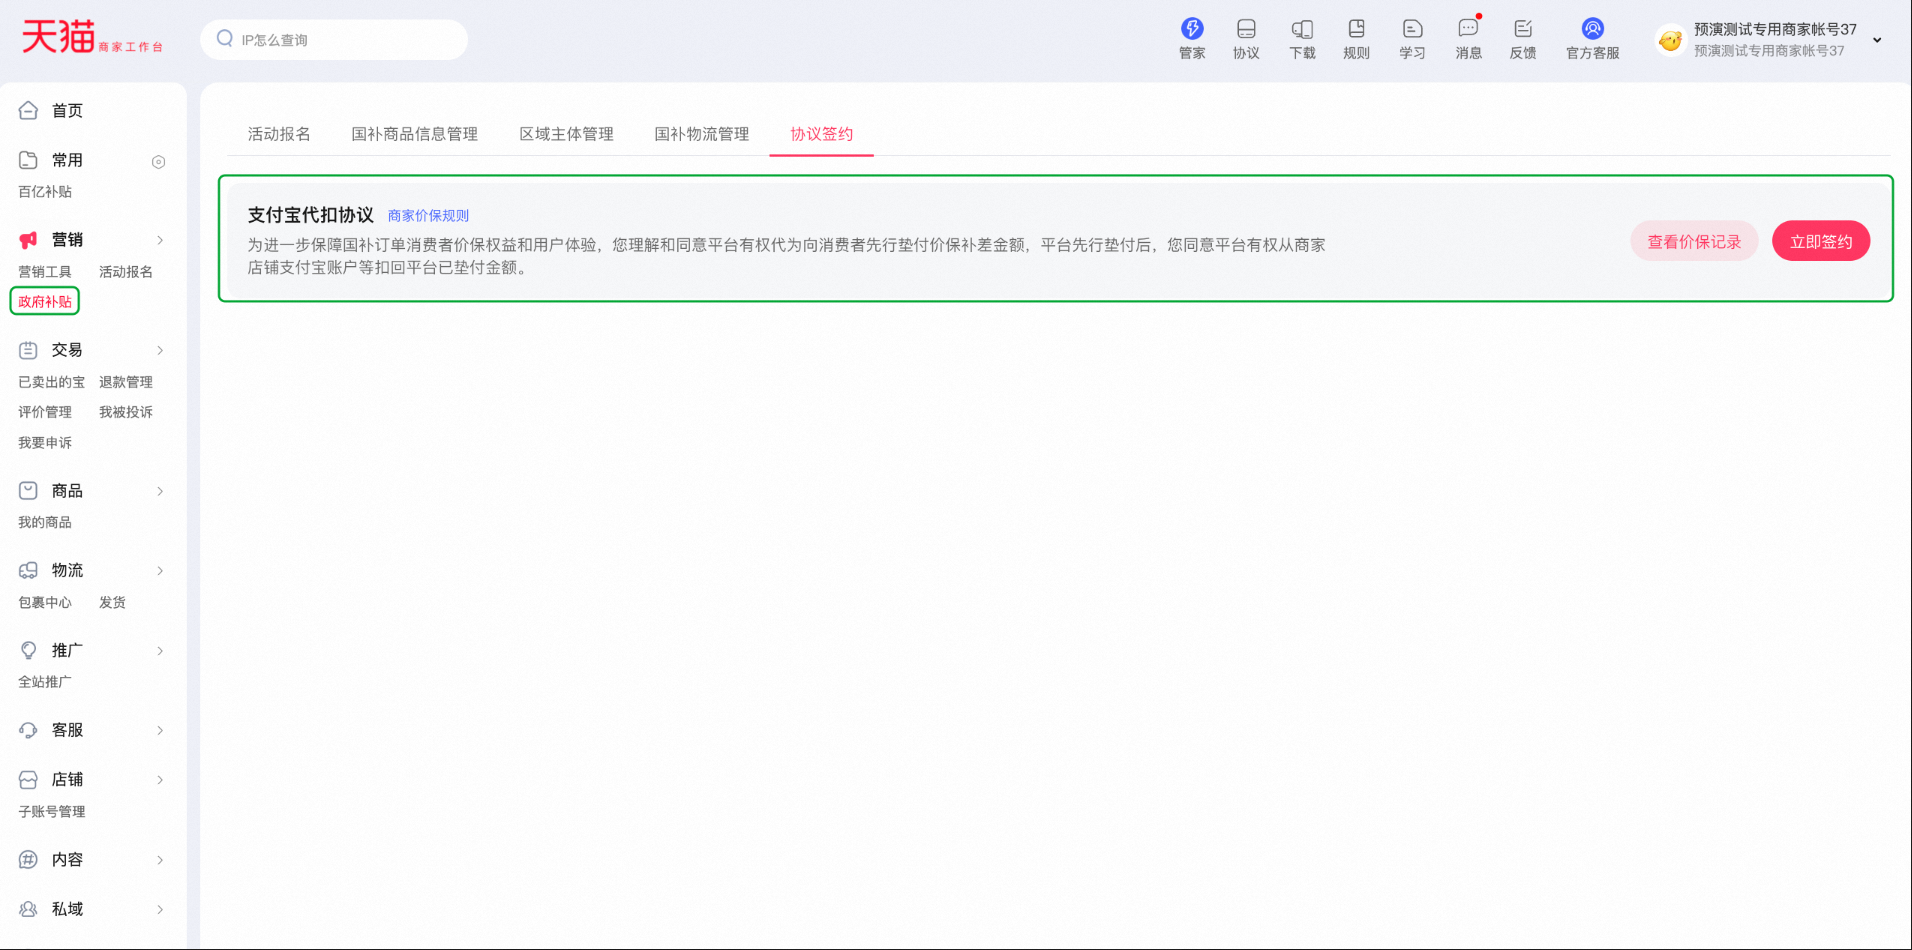The width and height of the screenshot is (1912, 950).
Task: Open the 下载 download icon
Action: pyautogui.click(x=1301, y=29)
